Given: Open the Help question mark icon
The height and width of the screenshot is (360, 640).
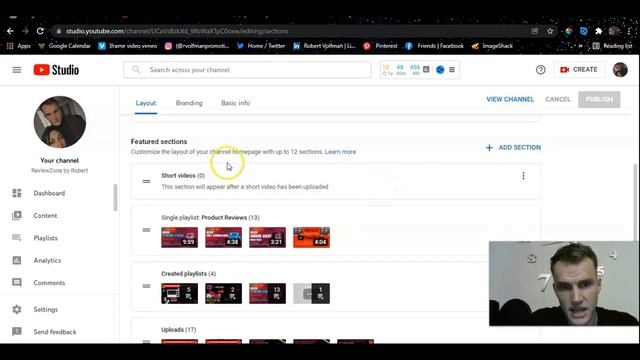Looking at the screenshot, I should 540,70.
